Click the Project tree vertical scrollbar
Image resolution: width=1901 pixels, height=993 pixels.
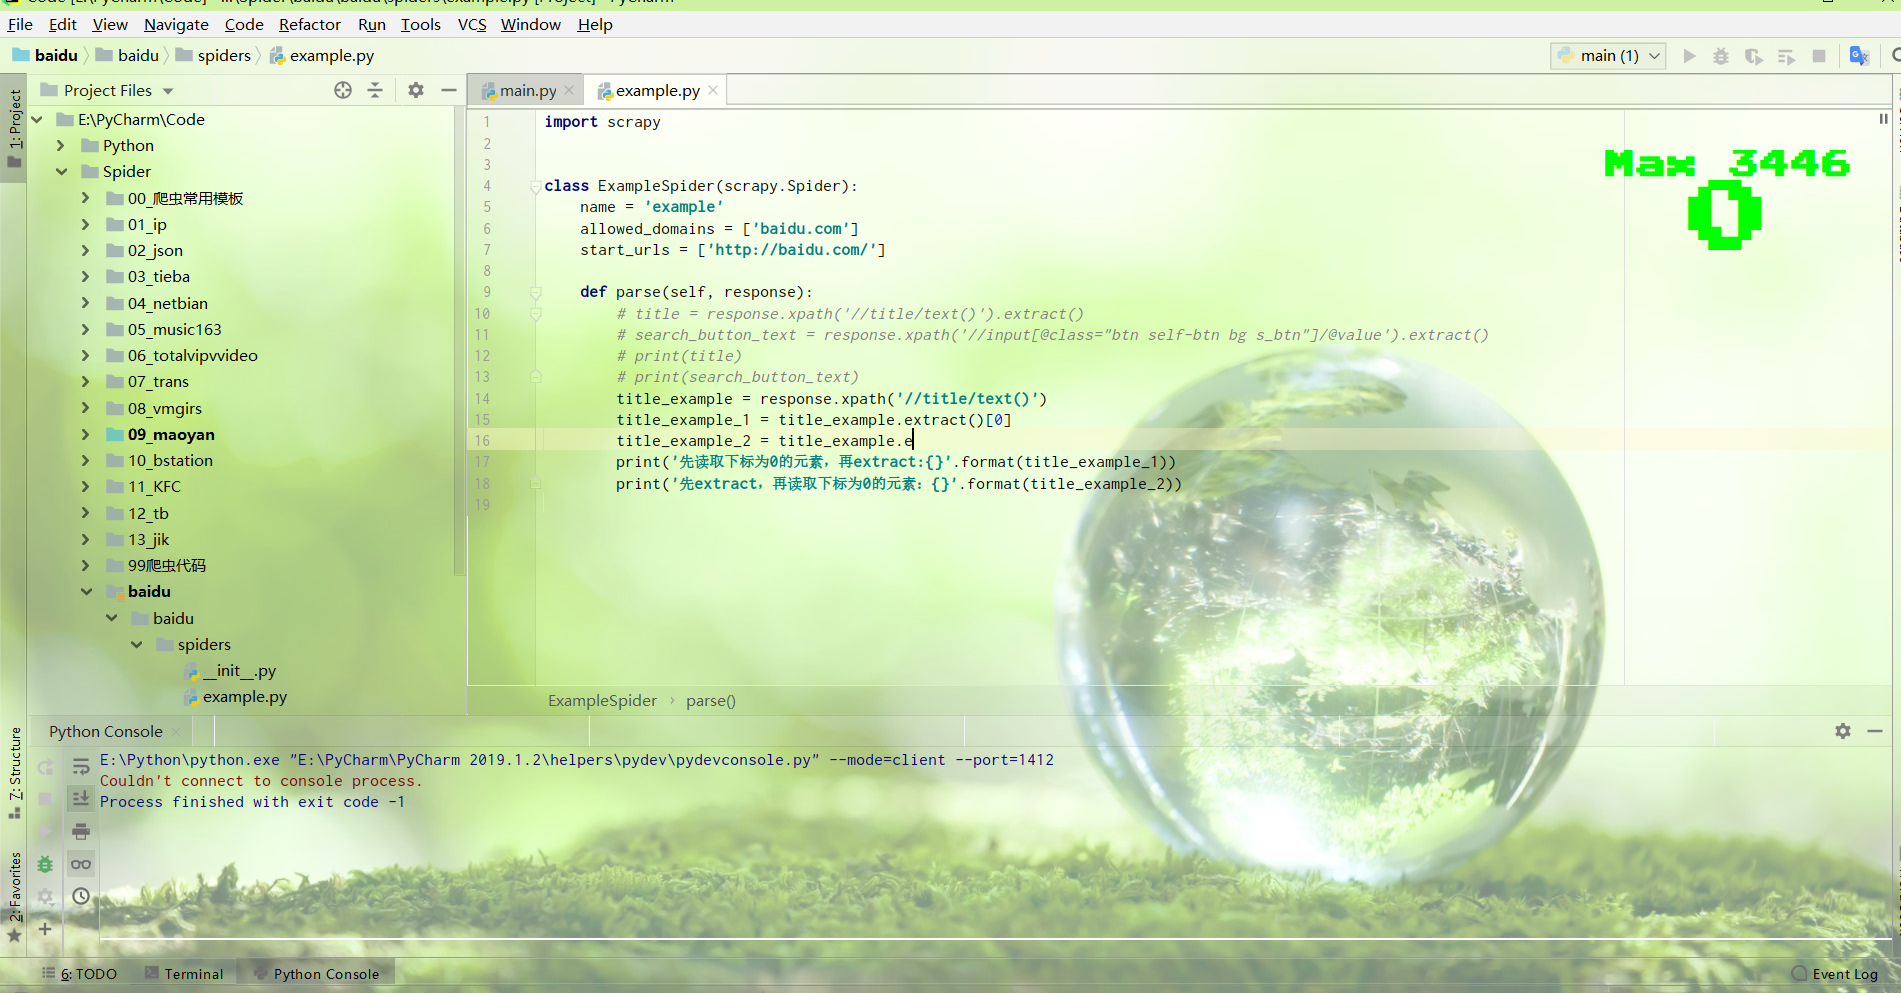pos(459,340)
